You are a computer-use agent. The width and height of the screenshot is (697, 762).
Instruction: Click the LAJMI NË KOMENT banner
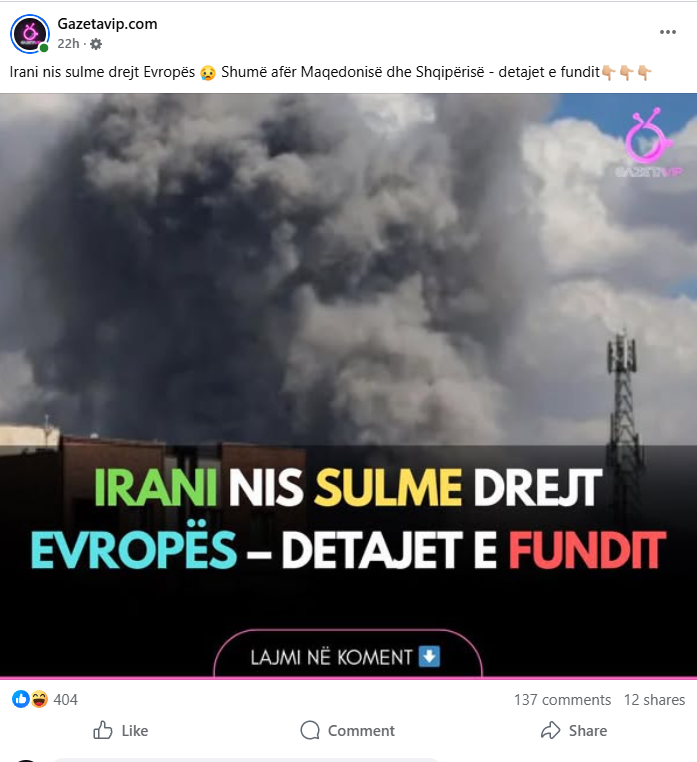[x=348, y=656]
